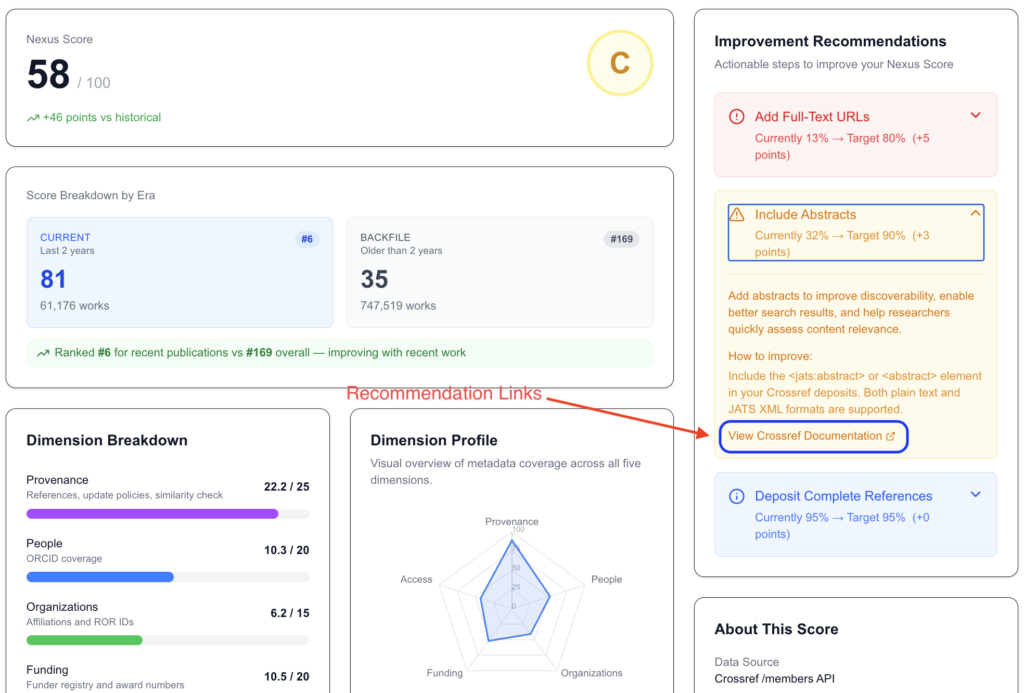Click the external link icon after View Crossref Documentation
1024x693 pixels.
(x=891, y=436)
